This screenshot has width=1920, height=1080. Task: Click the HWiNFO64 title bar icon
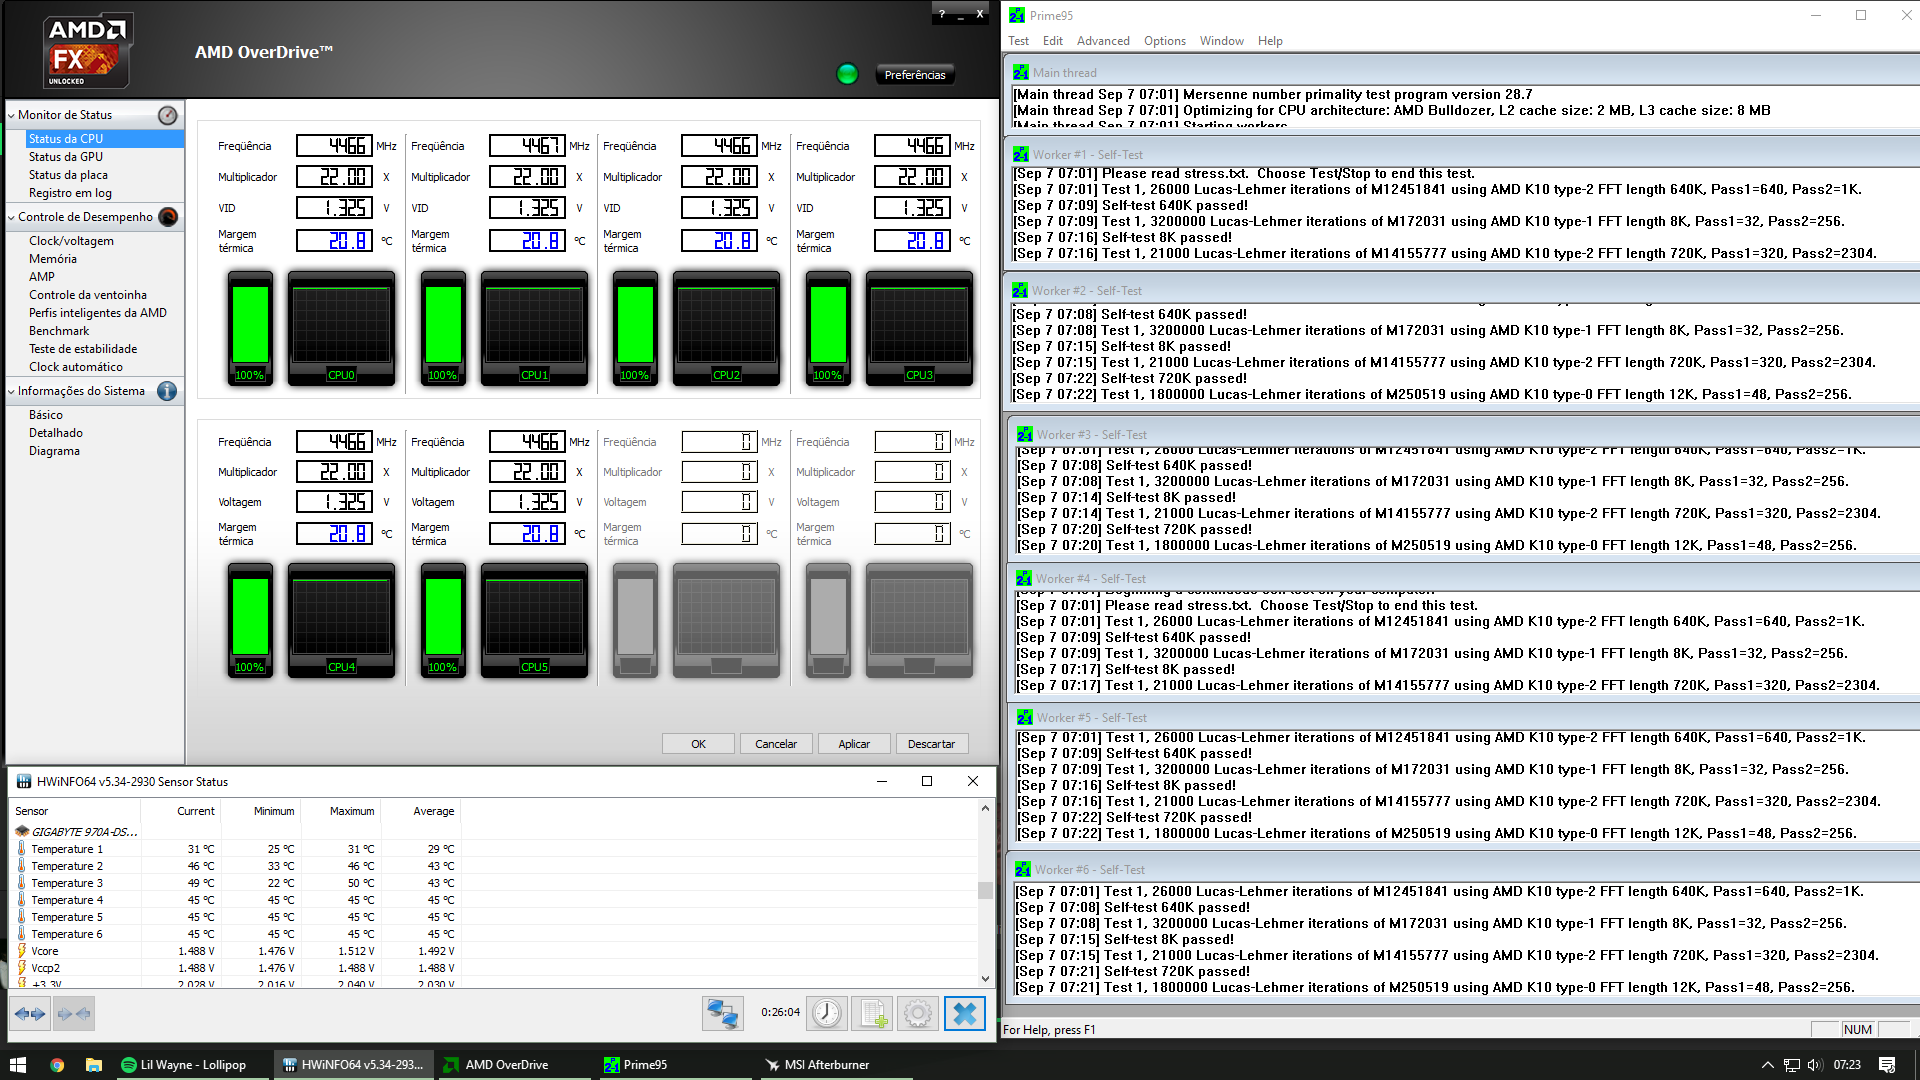tap(23, 782)
